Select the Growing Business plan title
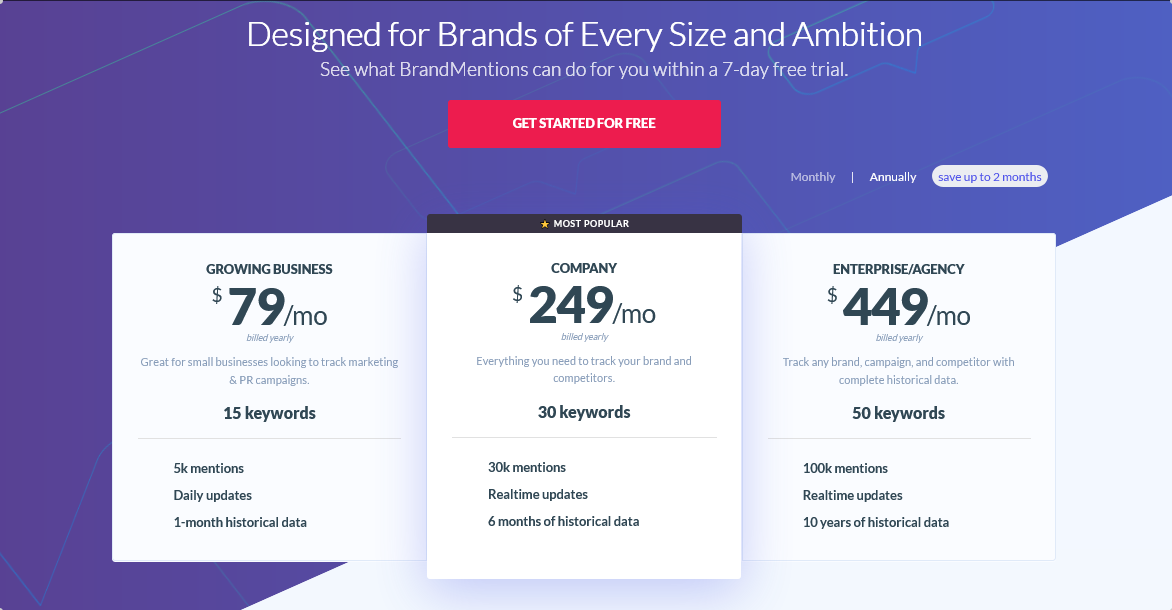This screenshot has width=1172, height=610. coord(269,269)
